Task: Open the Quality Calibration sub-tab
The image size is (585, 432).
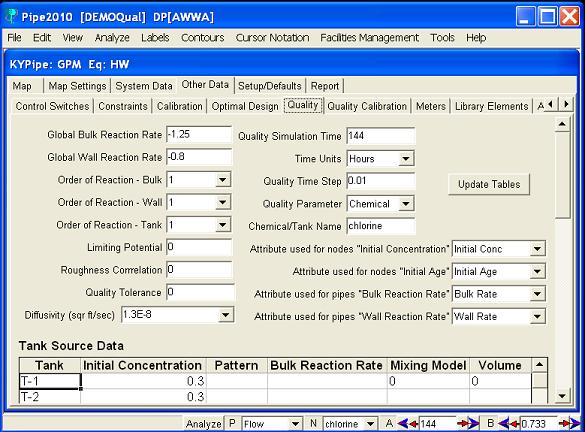Action: click(x=367, y=106)
